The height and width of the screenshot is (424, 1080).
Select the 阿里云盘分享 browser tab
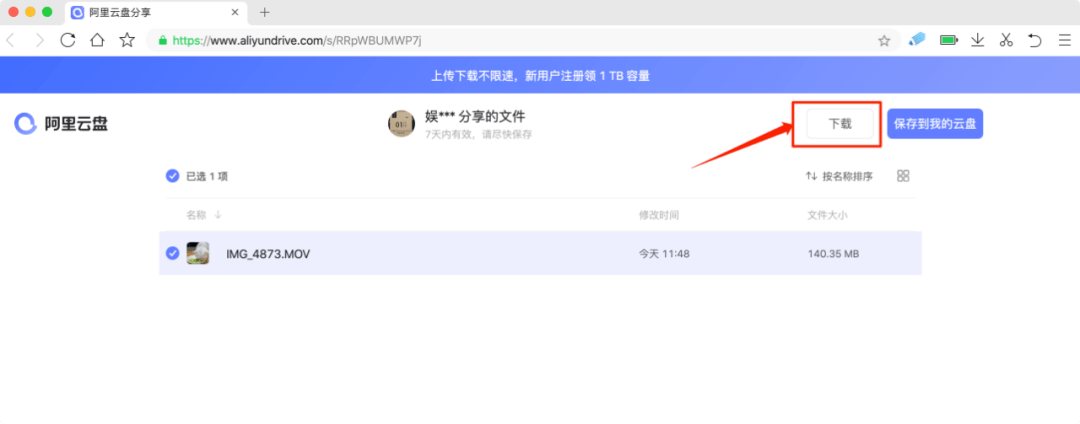coord(156,12)
